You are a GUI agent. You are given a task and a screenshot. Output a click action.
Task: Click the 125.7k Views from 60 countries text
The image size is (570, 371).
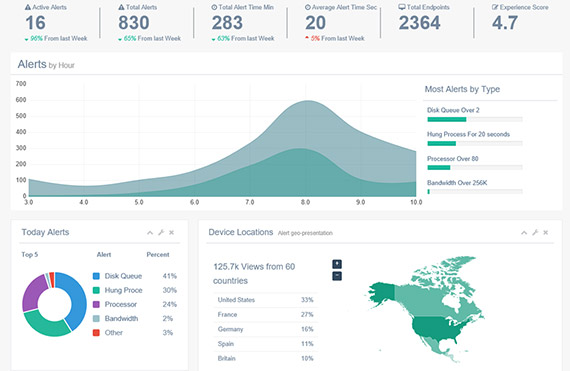point(254,274)
